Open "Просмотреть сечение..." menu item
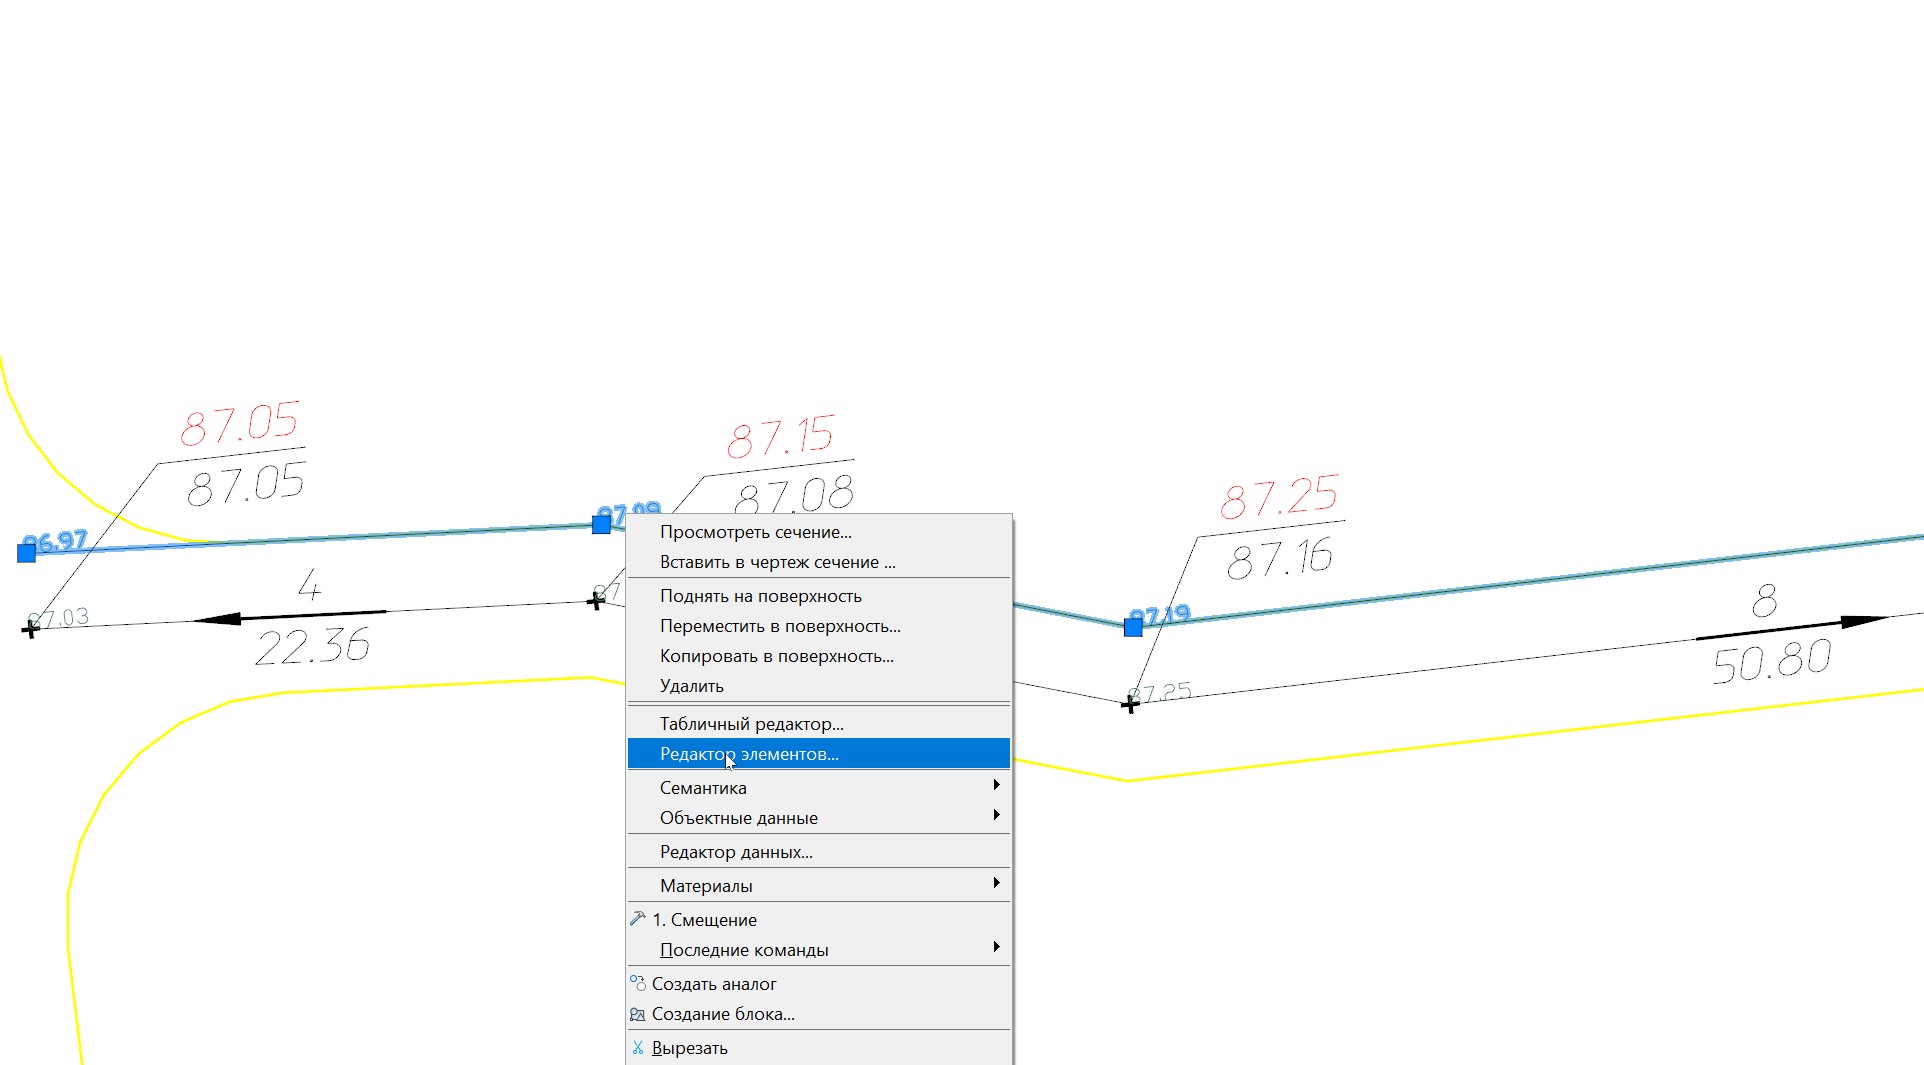 755,532
